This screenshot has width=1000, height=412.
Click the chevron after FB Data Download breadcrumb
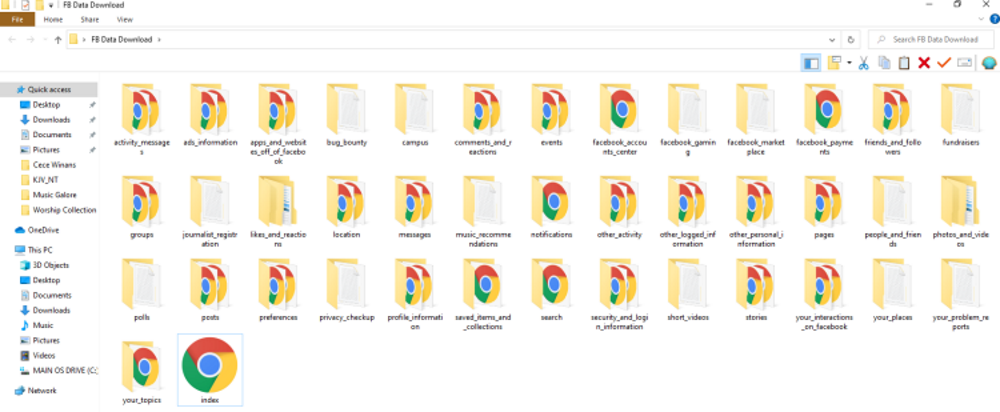pos(159,40)
